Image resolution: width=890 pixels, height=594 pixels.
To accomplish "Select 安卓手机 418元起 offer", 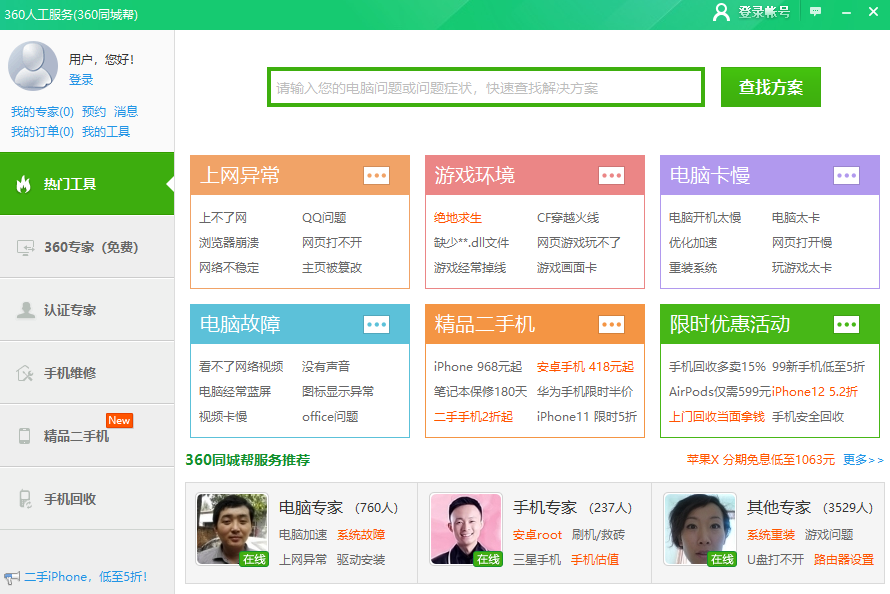I will pyautogui.click(x=585, y=366).
